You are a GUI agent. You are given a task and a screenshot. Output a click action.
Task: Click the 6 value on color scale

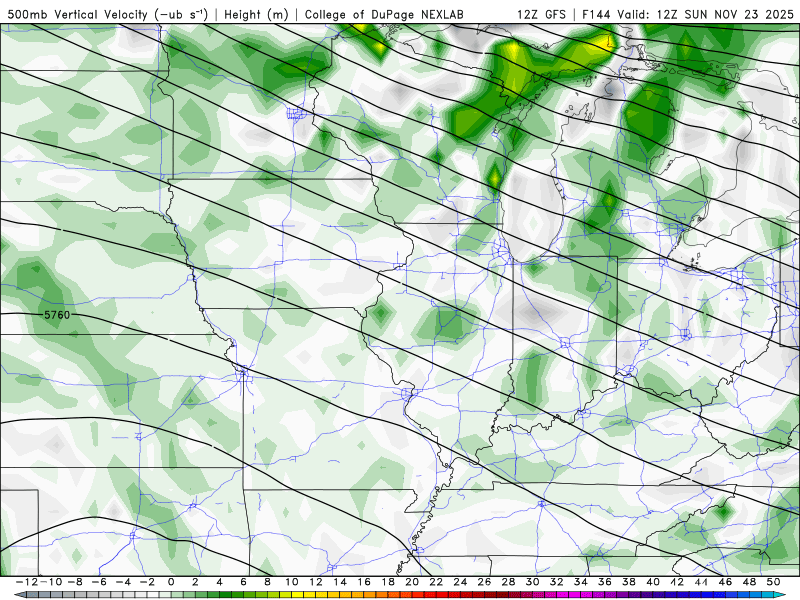pos(243,582)
